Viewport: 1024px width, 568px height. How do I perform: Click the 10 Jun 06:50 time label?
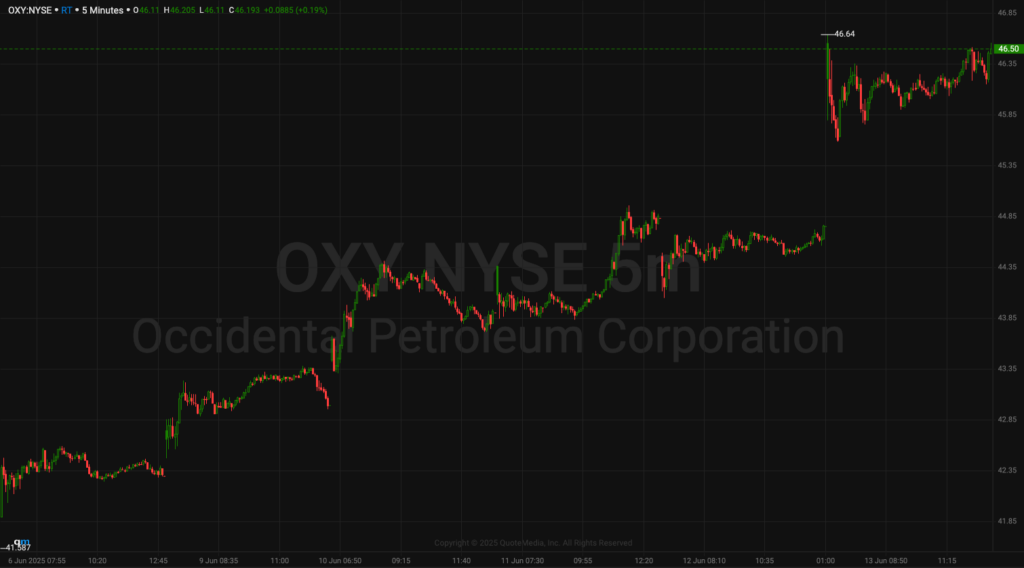click(340, 561)
